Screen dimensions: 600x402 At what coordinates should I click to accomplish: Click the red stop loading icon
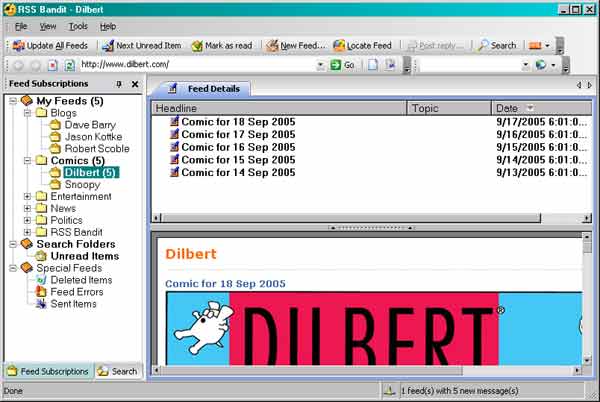coord(53,65)
